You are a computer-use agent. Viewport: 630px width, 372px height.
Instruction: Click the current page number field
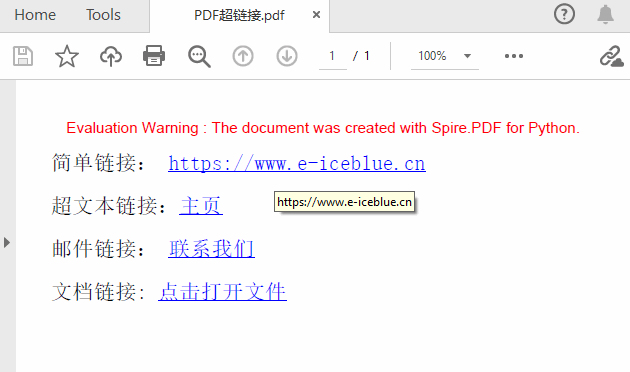point(333,56)
